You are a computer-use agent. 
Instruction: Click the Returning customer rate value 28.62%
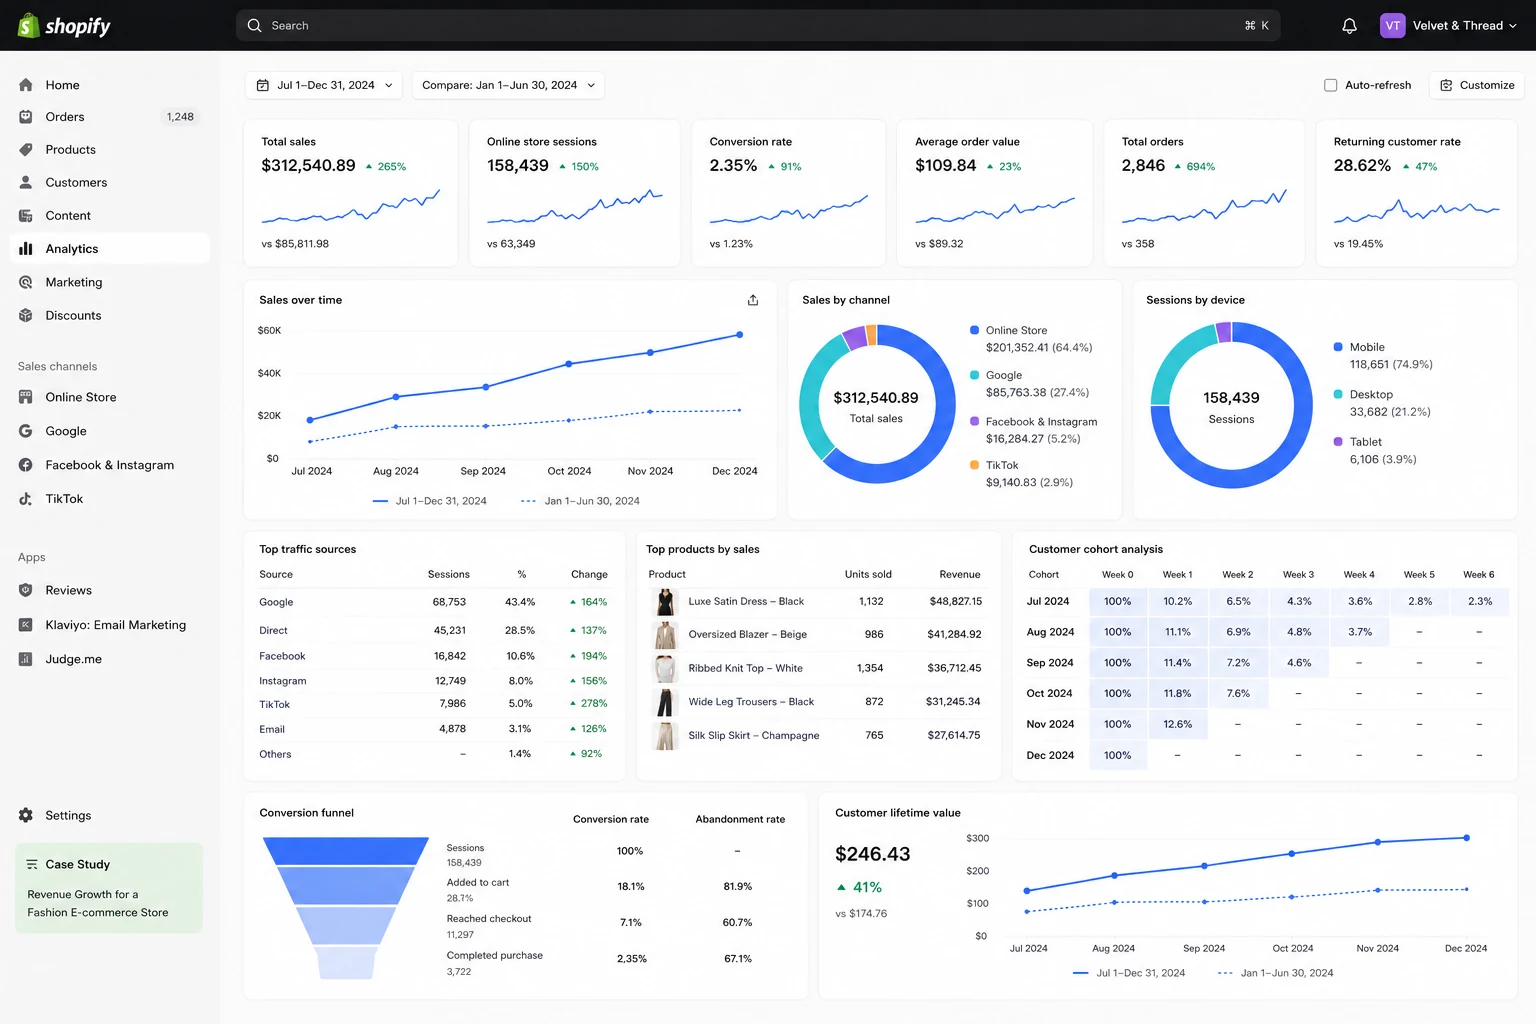pyautogui.click(x=1362, y=166)
